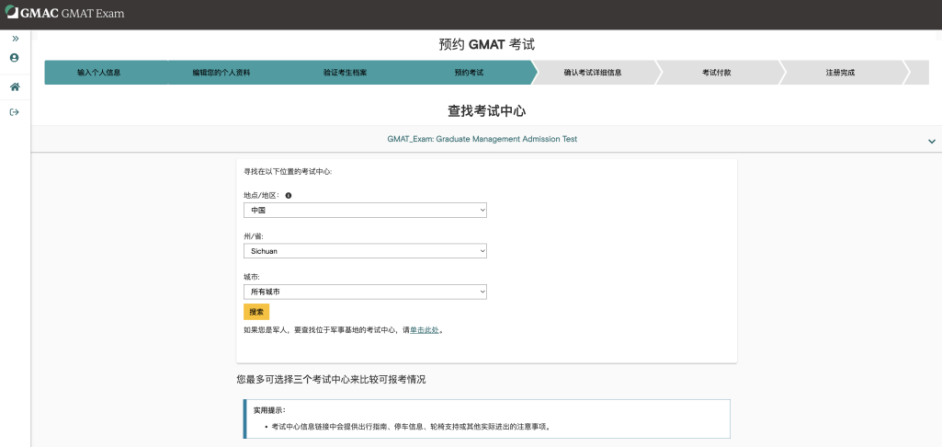
Task: Click the 城市 field label
Action: pos(251,277)
